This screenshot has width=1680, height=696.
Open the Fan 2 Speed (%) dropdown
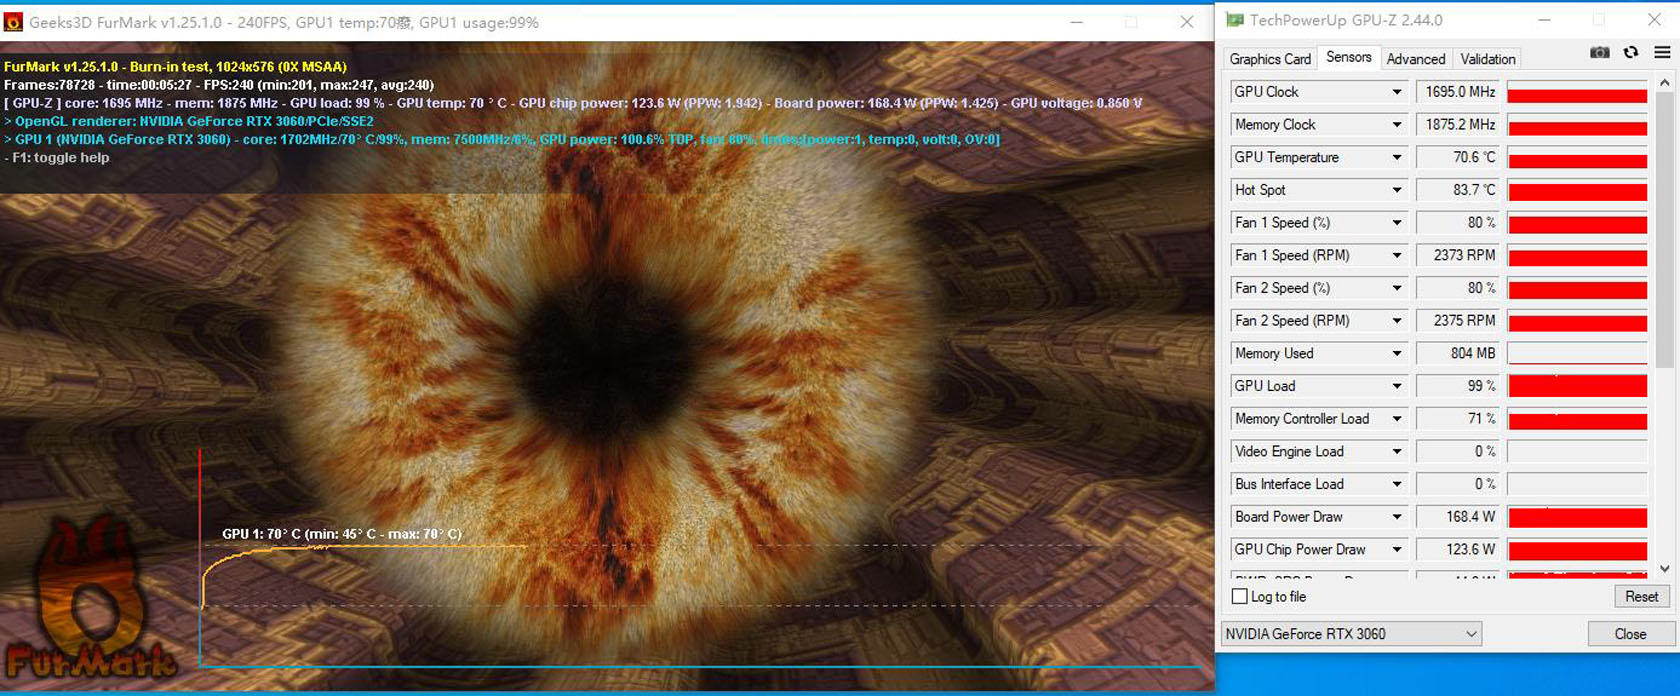coord(1397,288)
